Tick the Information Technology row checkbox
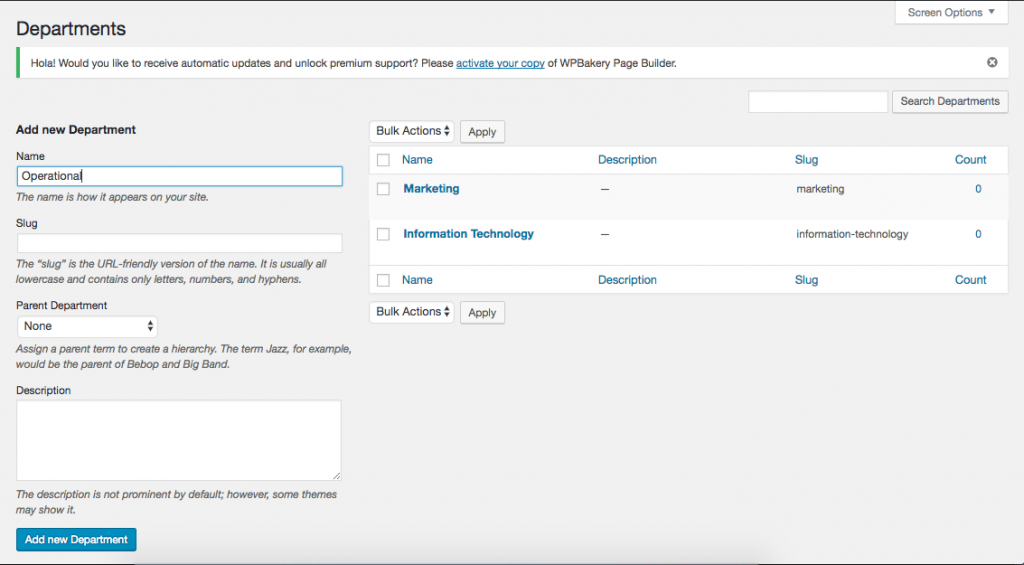The width and height of the screenshot is (1024, 565). pyautogui.click(x=383, y=234)
